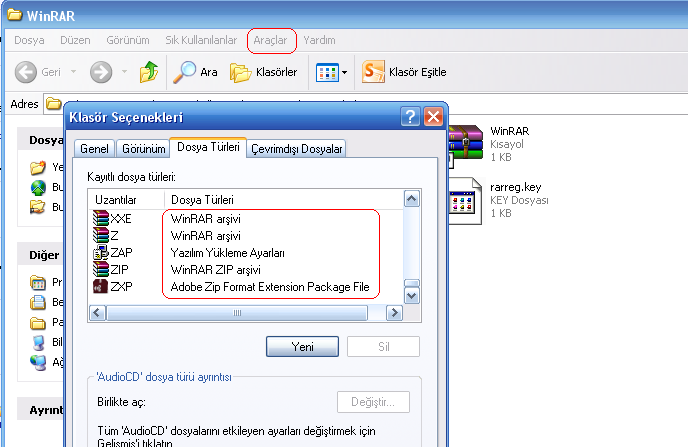Close the Klasör Seçenekleri dialog
Viewport: 688px width, 447px height.
tap(434, 117)
